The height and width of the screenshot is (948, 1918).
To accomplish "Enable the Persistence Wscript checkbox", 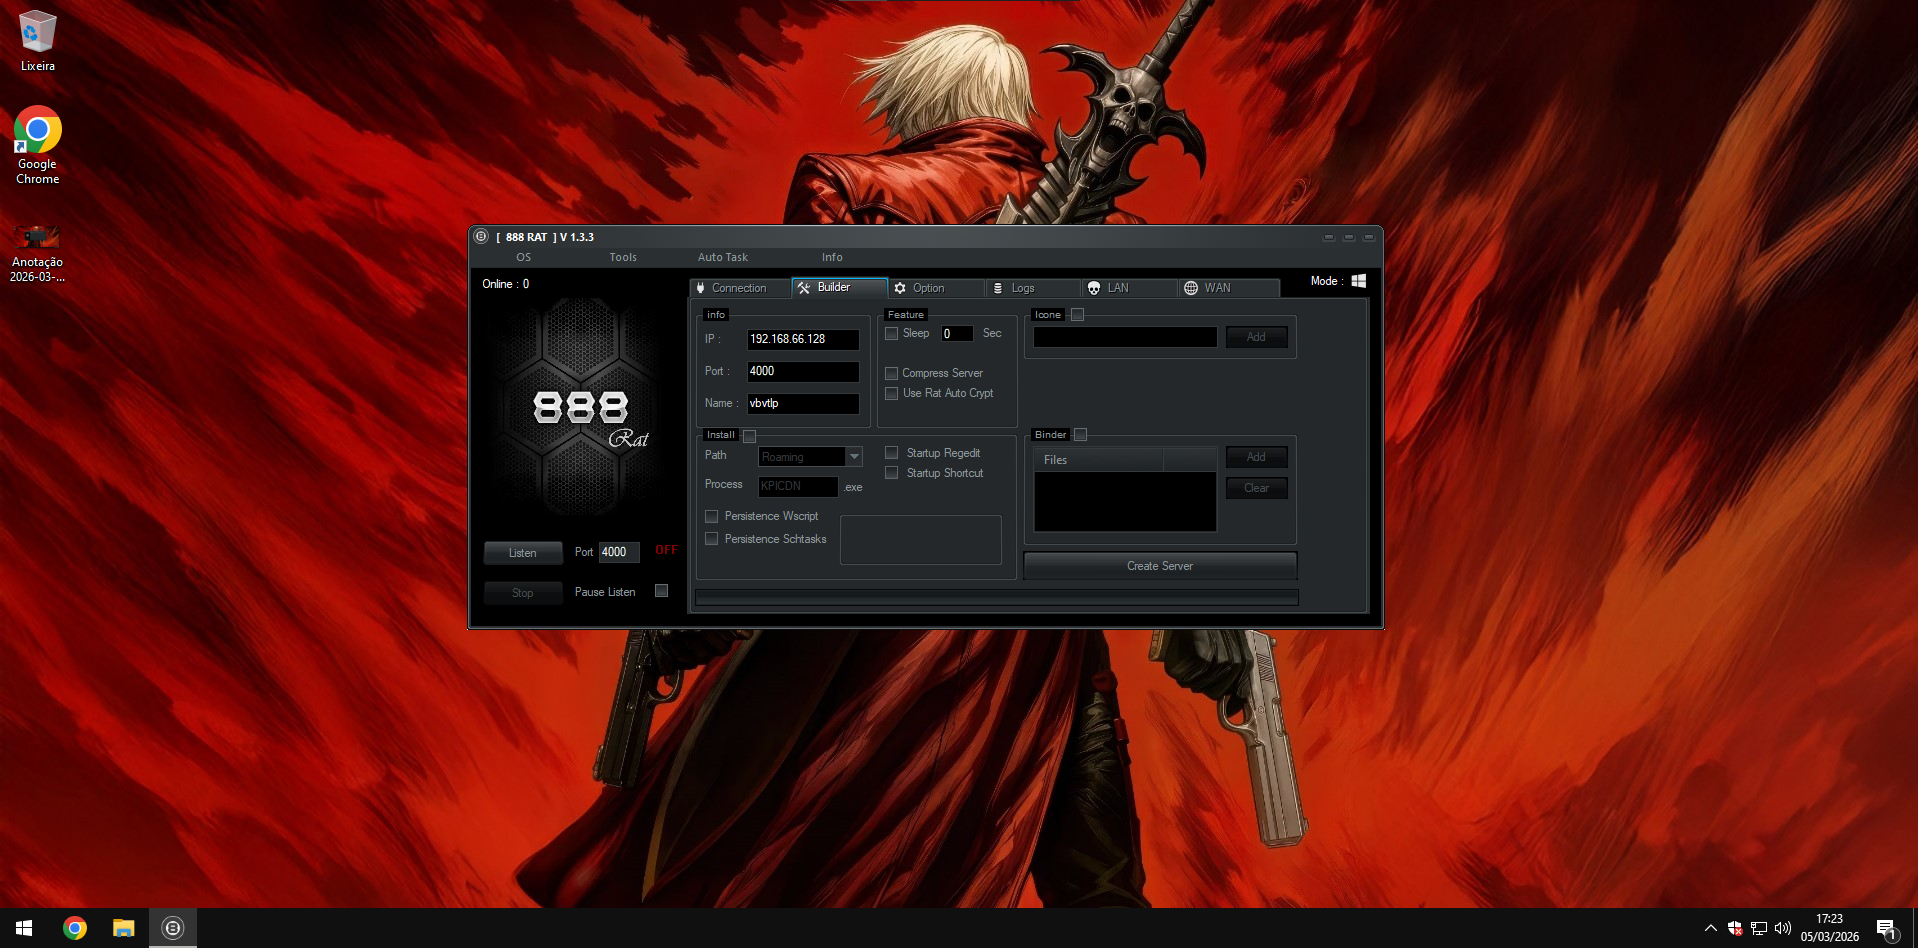I will point(711,516).
